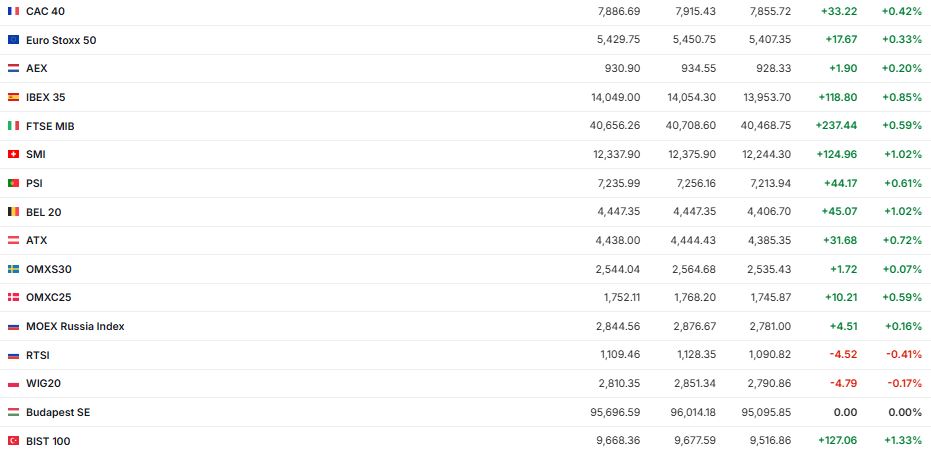931x454 pixels.
Task: Click the RTSI -0.41% percent change value
Action: (902, 355)
